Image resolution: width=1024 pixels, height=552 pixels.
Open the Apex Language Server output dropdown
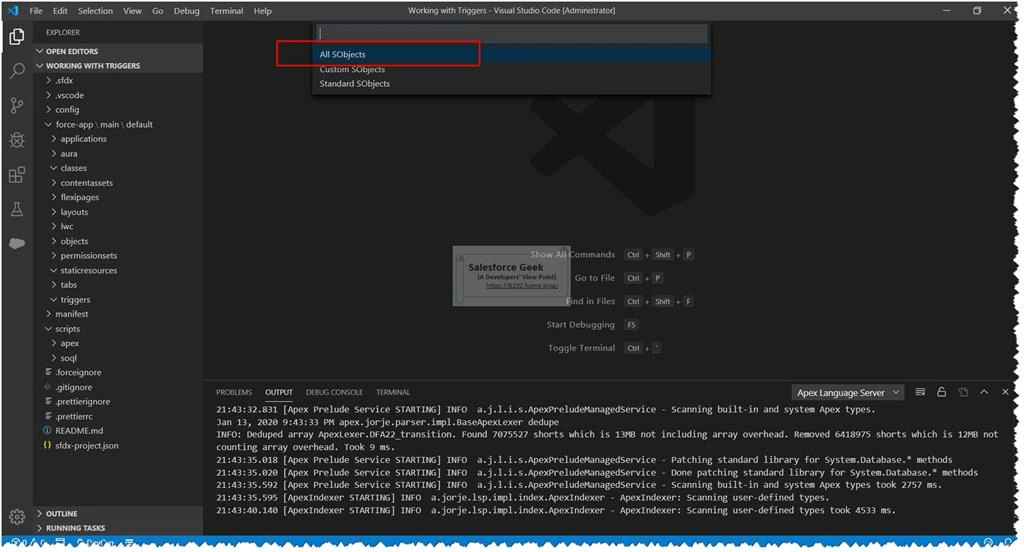click(x=847, y=393)
